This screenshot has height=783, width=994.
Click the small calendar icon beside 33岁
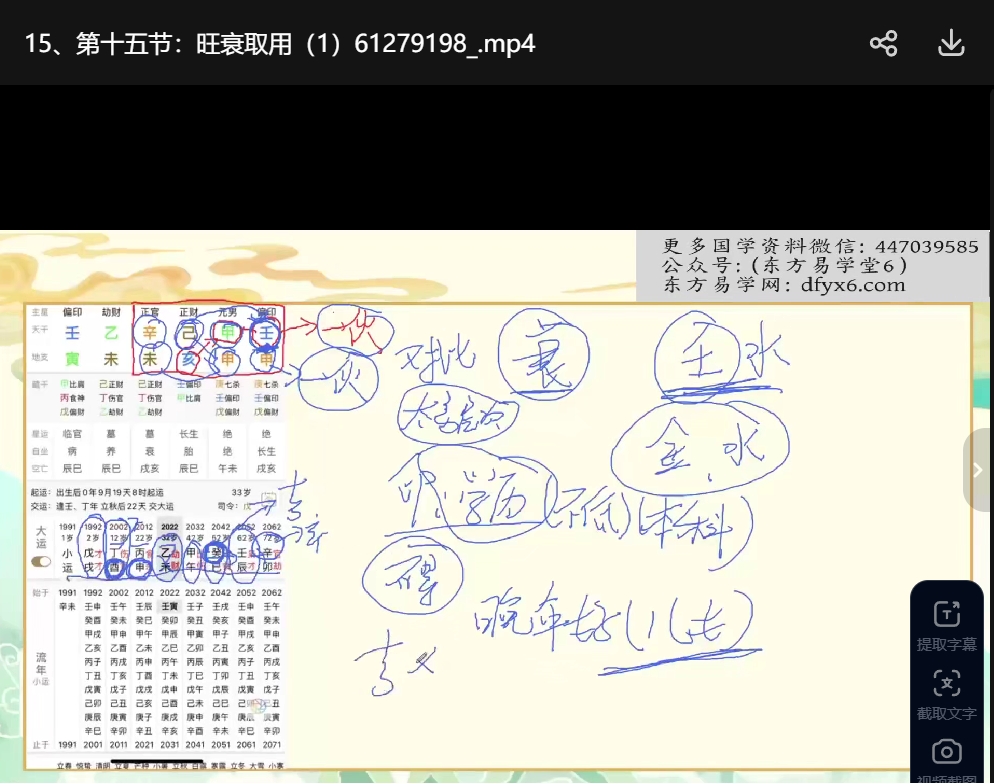point(268,497)
